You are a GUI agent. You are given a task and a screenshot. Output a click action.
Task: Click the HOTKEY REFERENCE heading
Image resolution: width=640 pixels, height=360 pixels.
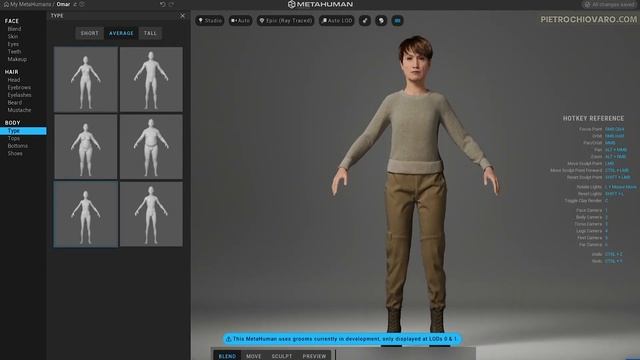point(593,118)
